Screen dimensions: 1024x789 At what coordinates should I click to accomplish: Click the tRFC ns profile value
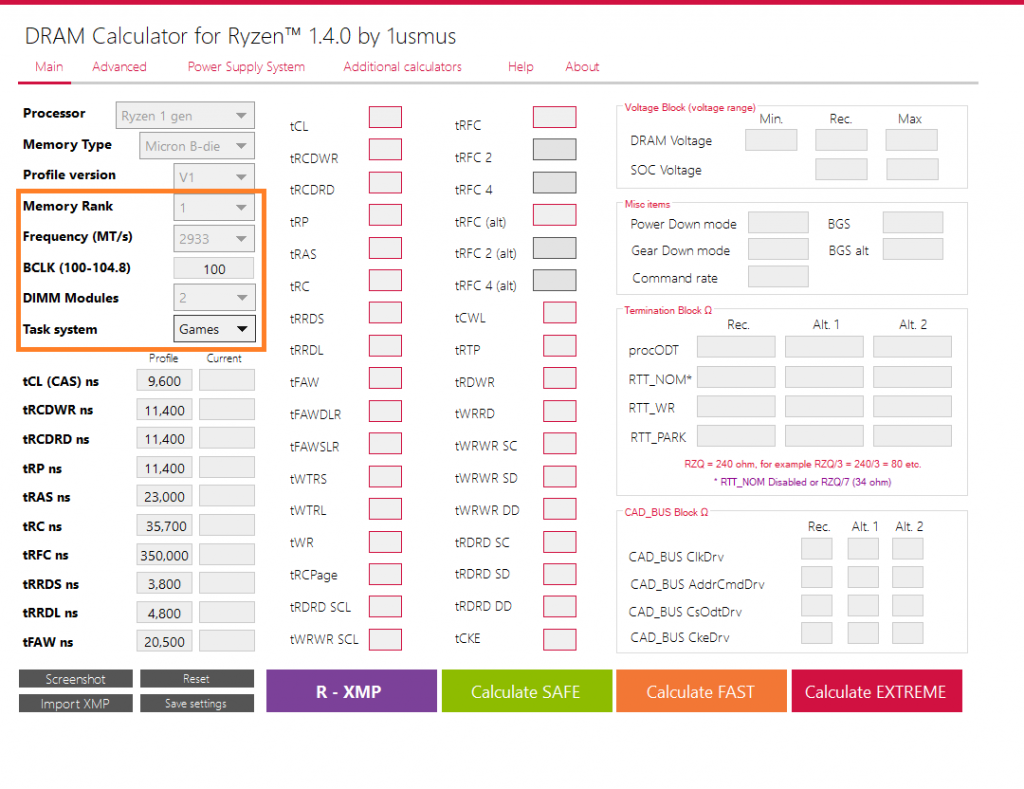pyautogui.click(x=165, y=555)
